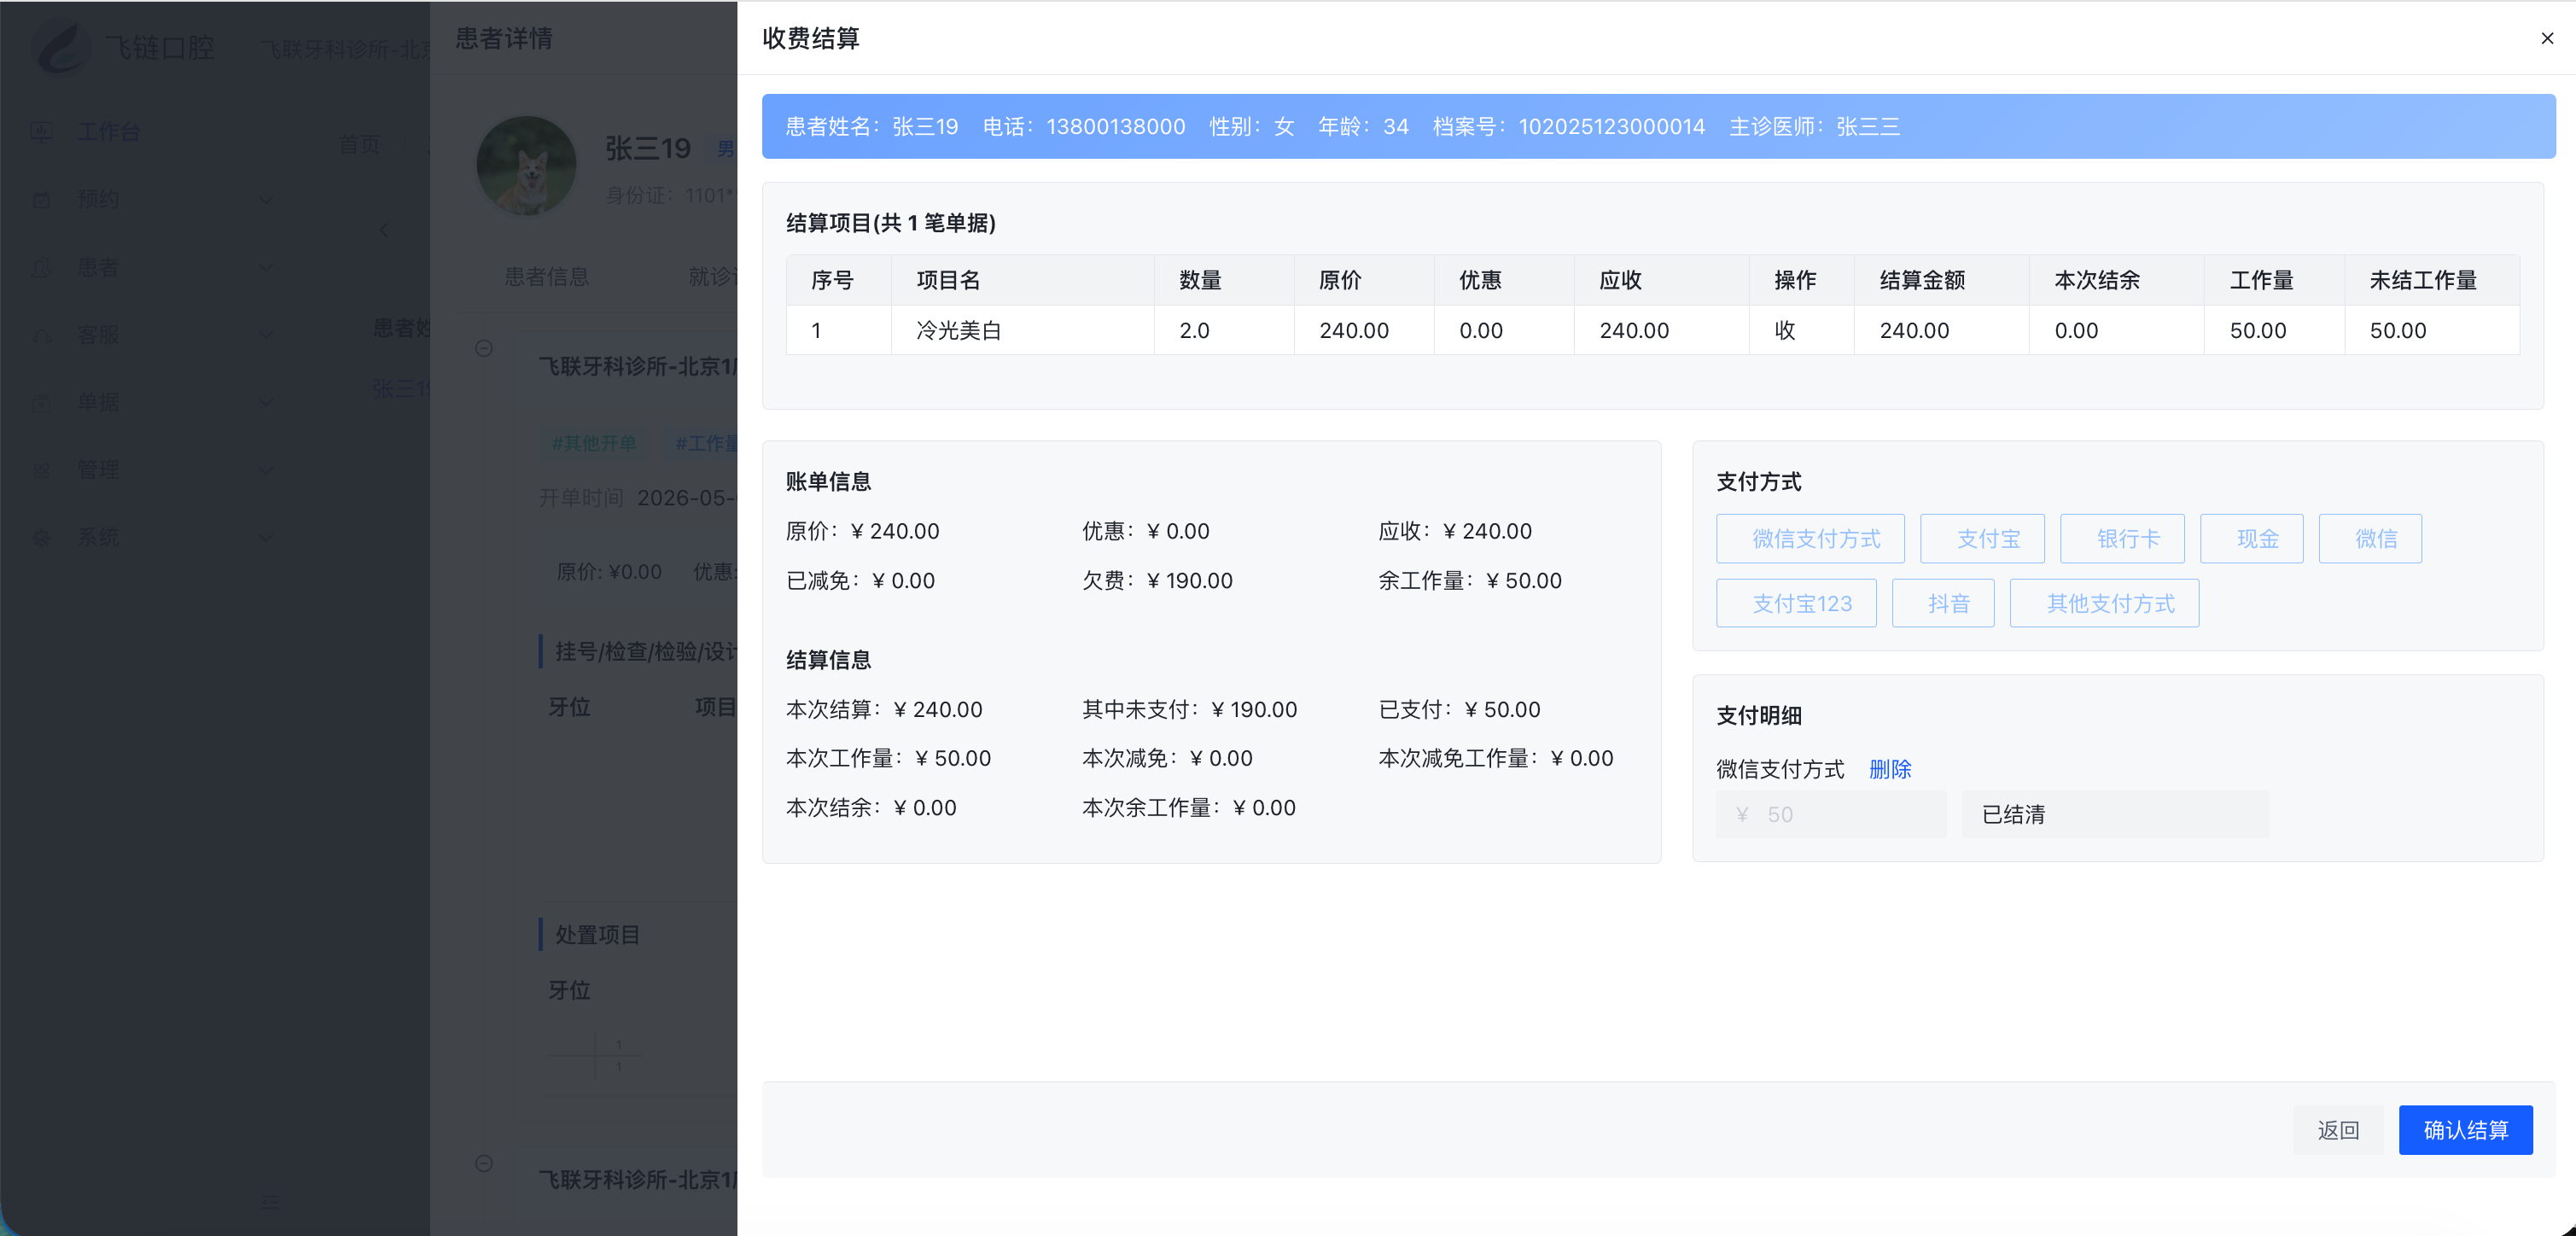This screenshot has height=1236, width=2576.
Task: Click 档案号 102025123000014 in patient banner
Action: [1568, 126]
